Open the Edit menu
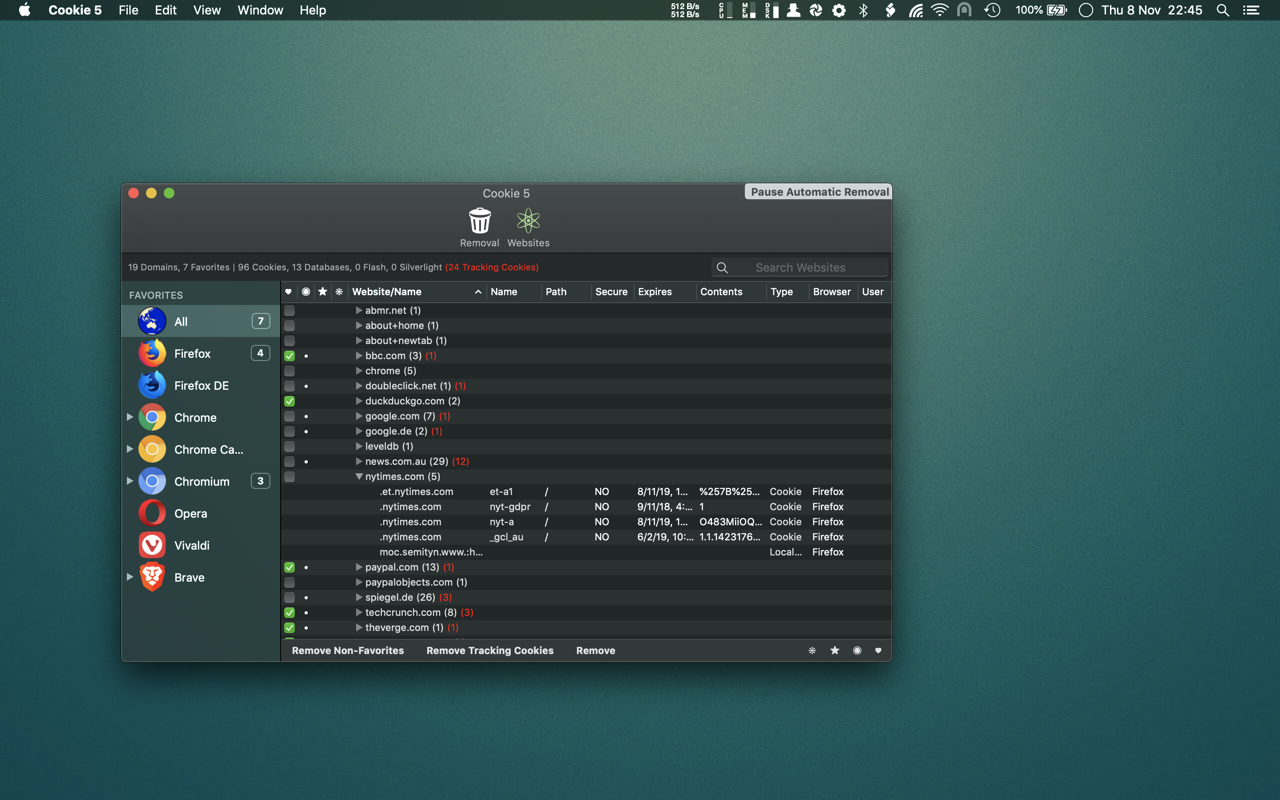Viewport: 1280px width, 800px height. pyautogui.click(x=165, y=10)
